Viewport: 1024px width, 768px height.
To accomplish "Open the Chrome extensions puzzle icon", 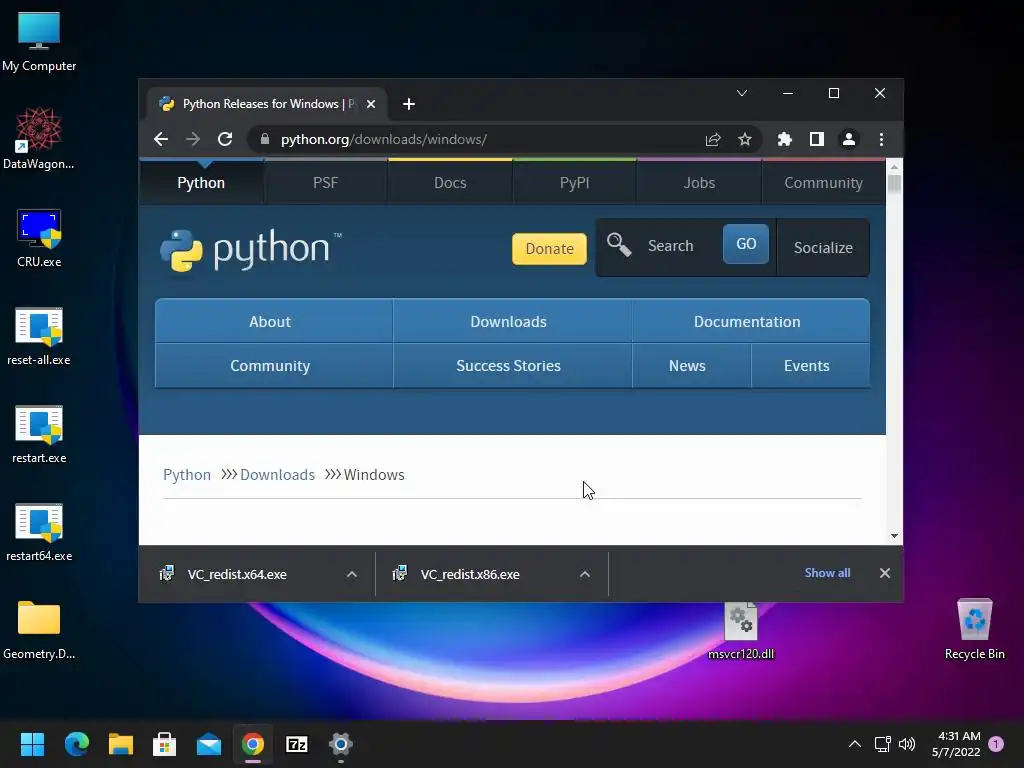I will point(784,139).
